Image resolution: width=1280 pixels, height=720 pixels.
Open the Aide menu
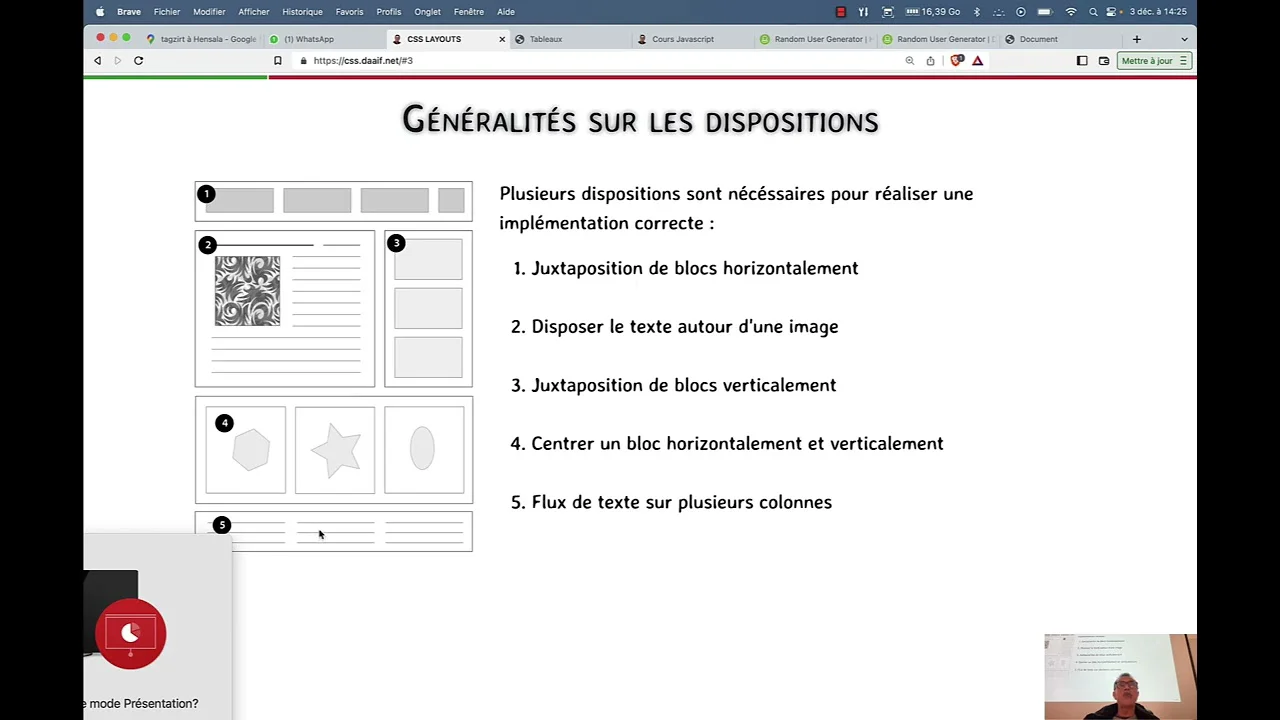[x=506, y=12]
